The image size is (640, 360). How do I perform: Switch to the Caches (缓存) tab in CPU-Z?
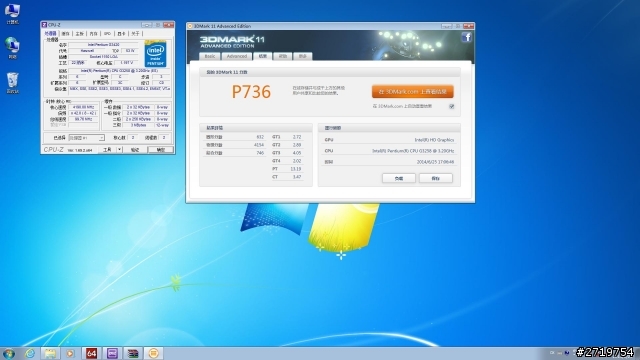pyautogui.click(x=66, y=33)
